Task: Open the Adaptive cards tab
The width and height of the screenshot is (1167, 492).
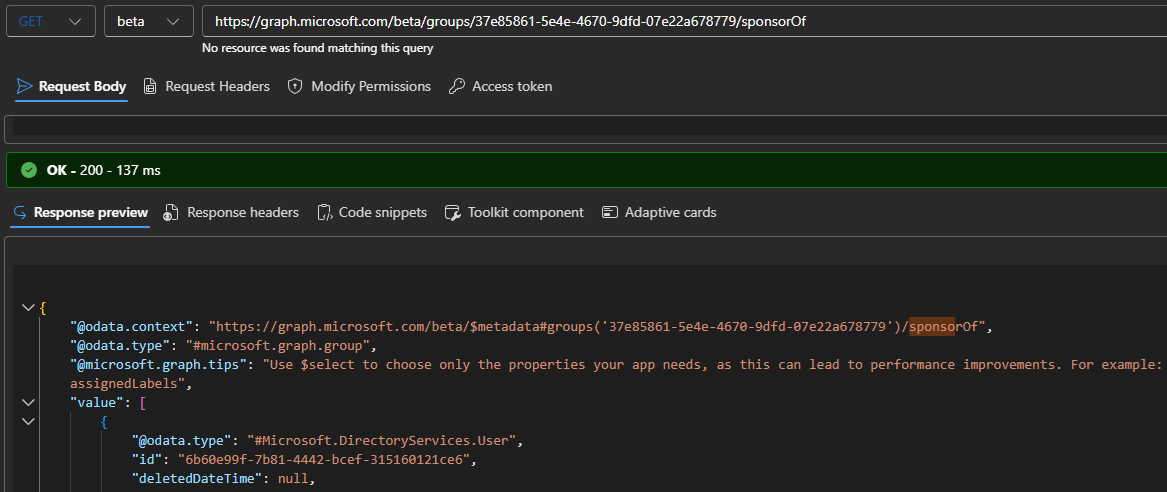Action: point(659,212)
